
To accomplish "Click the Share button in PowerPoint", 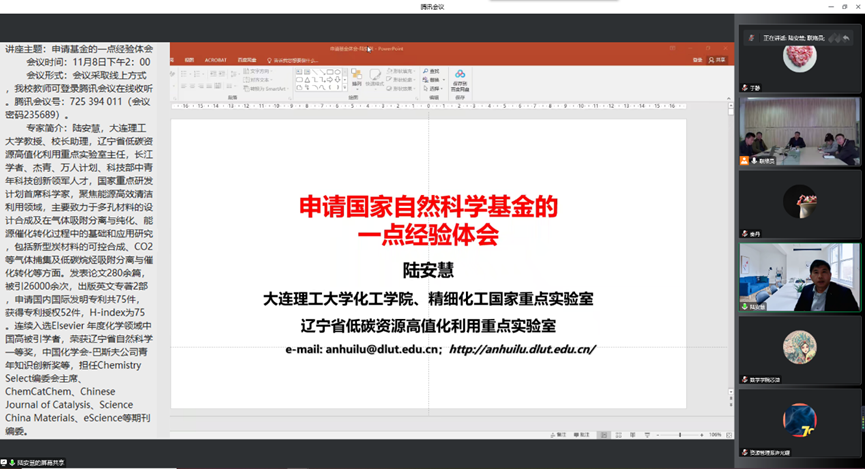I will click(714, 60).
